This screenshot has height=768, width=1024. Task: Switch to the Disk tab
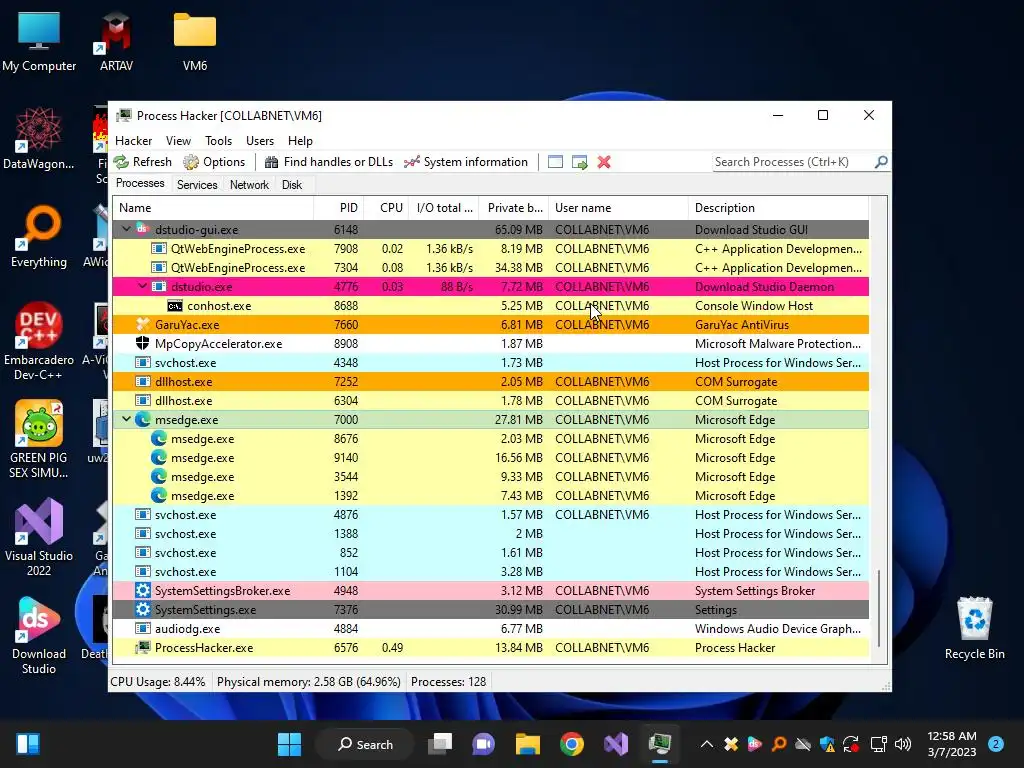[x=292, y=185]
